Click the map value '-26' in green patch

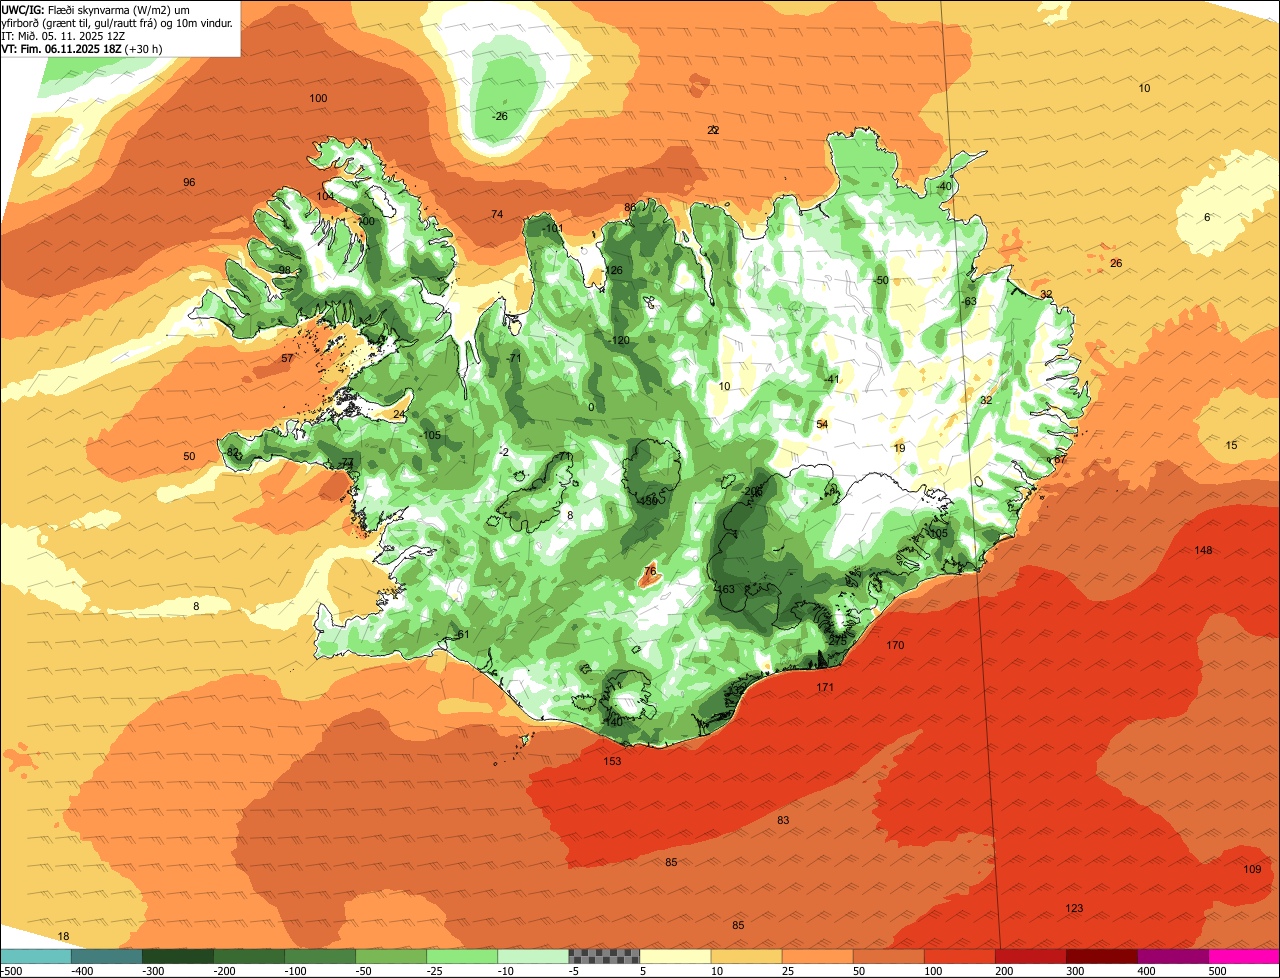tap(500, 116)
